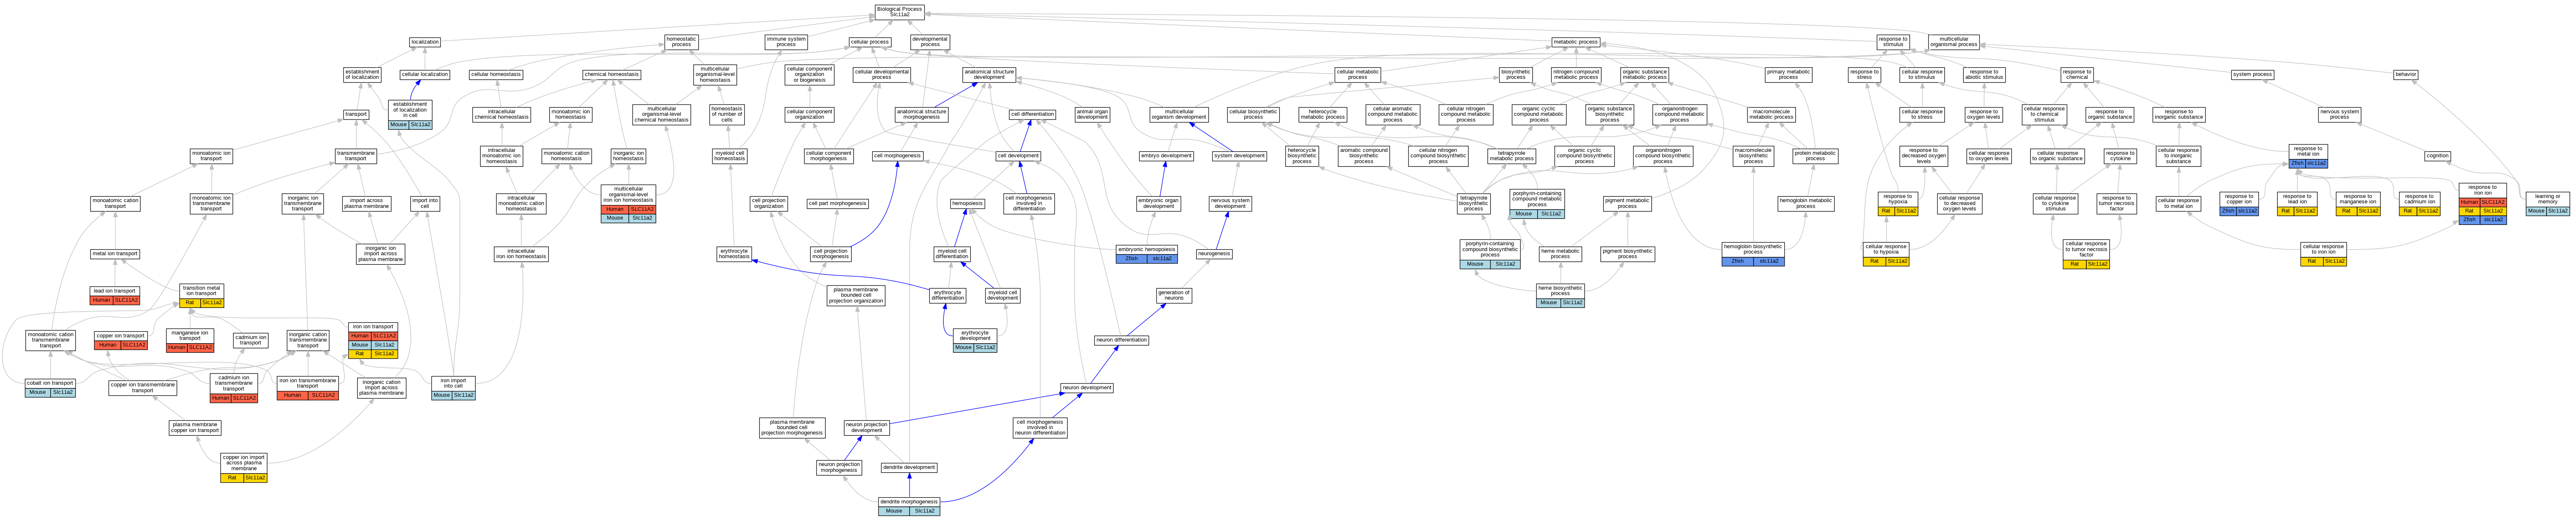Click 'establishment of localization in cell' node
This screenshot has height=520, width=2576.
point(410,115)
